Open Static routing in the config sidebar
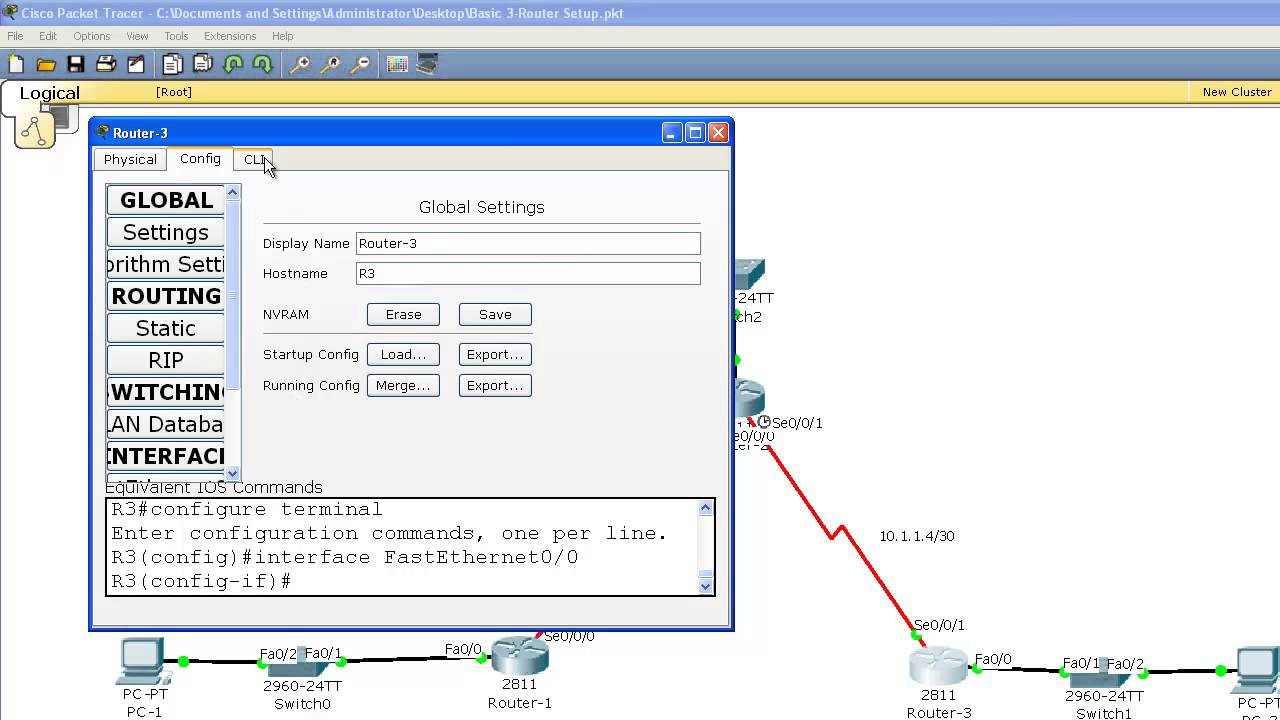The height and width of the screenshot is (720, 1280). pos(166,328)
